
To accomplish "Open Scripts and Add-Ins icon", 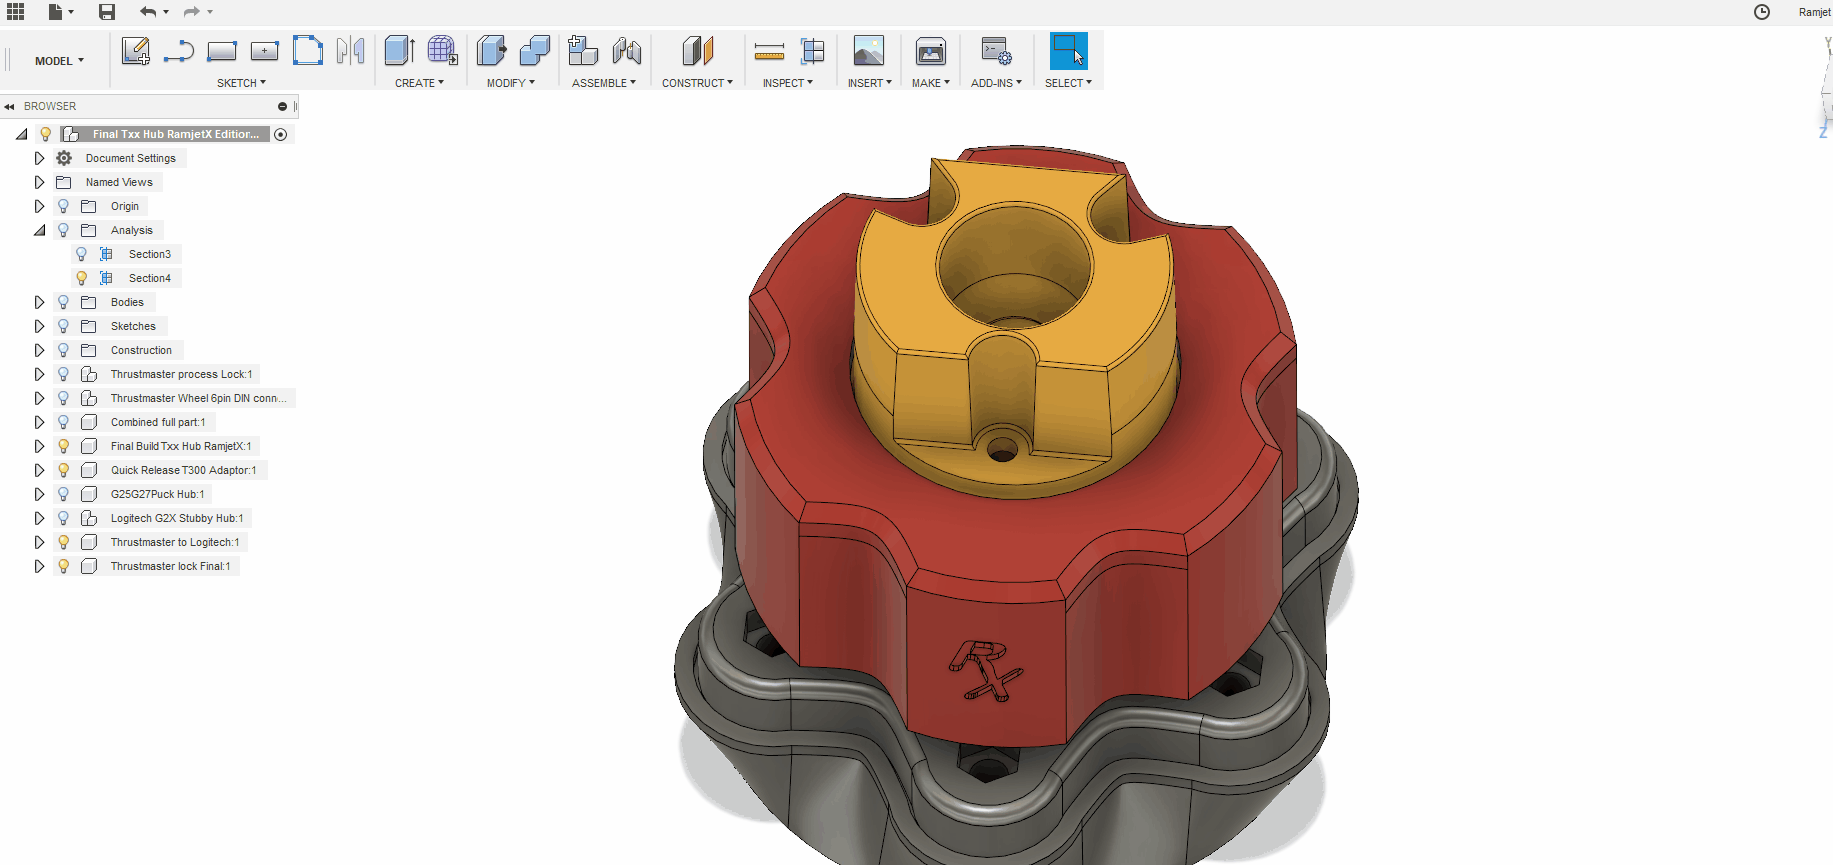I will pos(996,51).
